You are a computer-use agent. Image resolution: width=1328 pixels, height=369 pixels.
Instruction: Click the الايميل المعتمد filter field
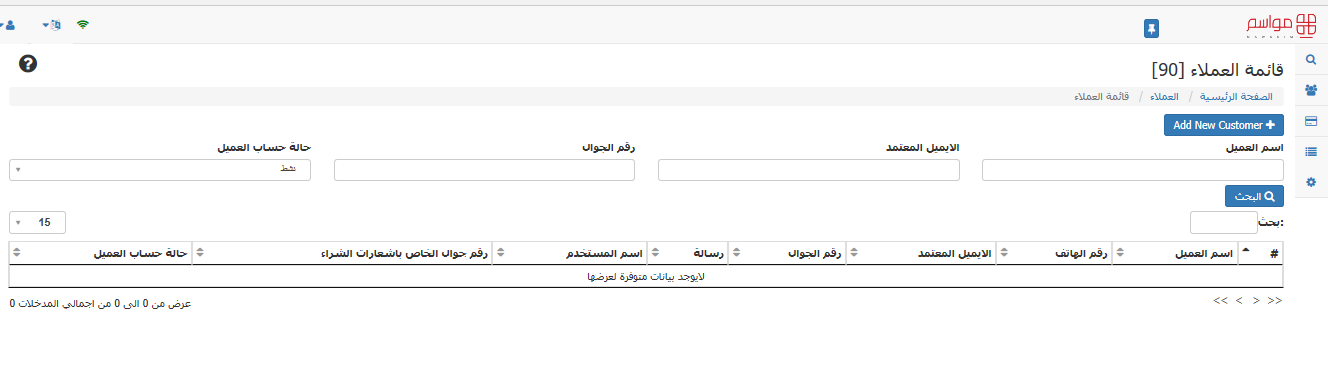(809, 170)
